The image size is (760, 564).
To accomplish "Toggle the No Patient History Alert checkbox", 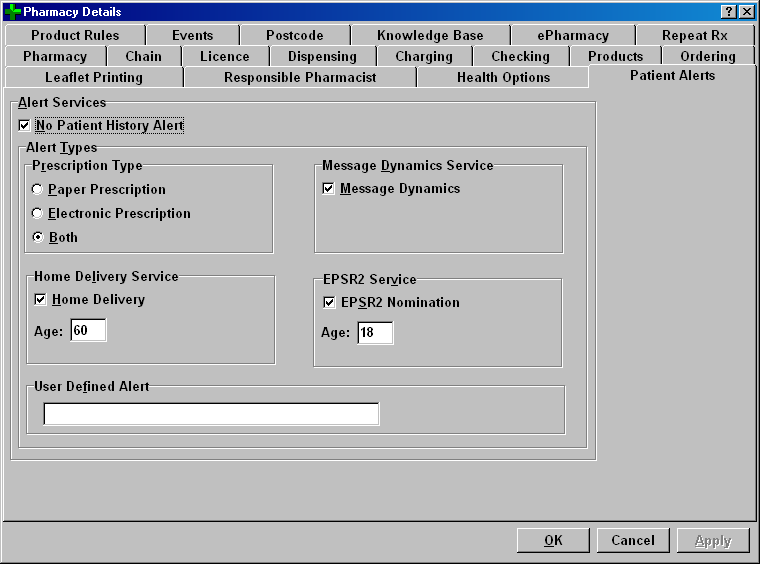I will [x=25, y=126].
